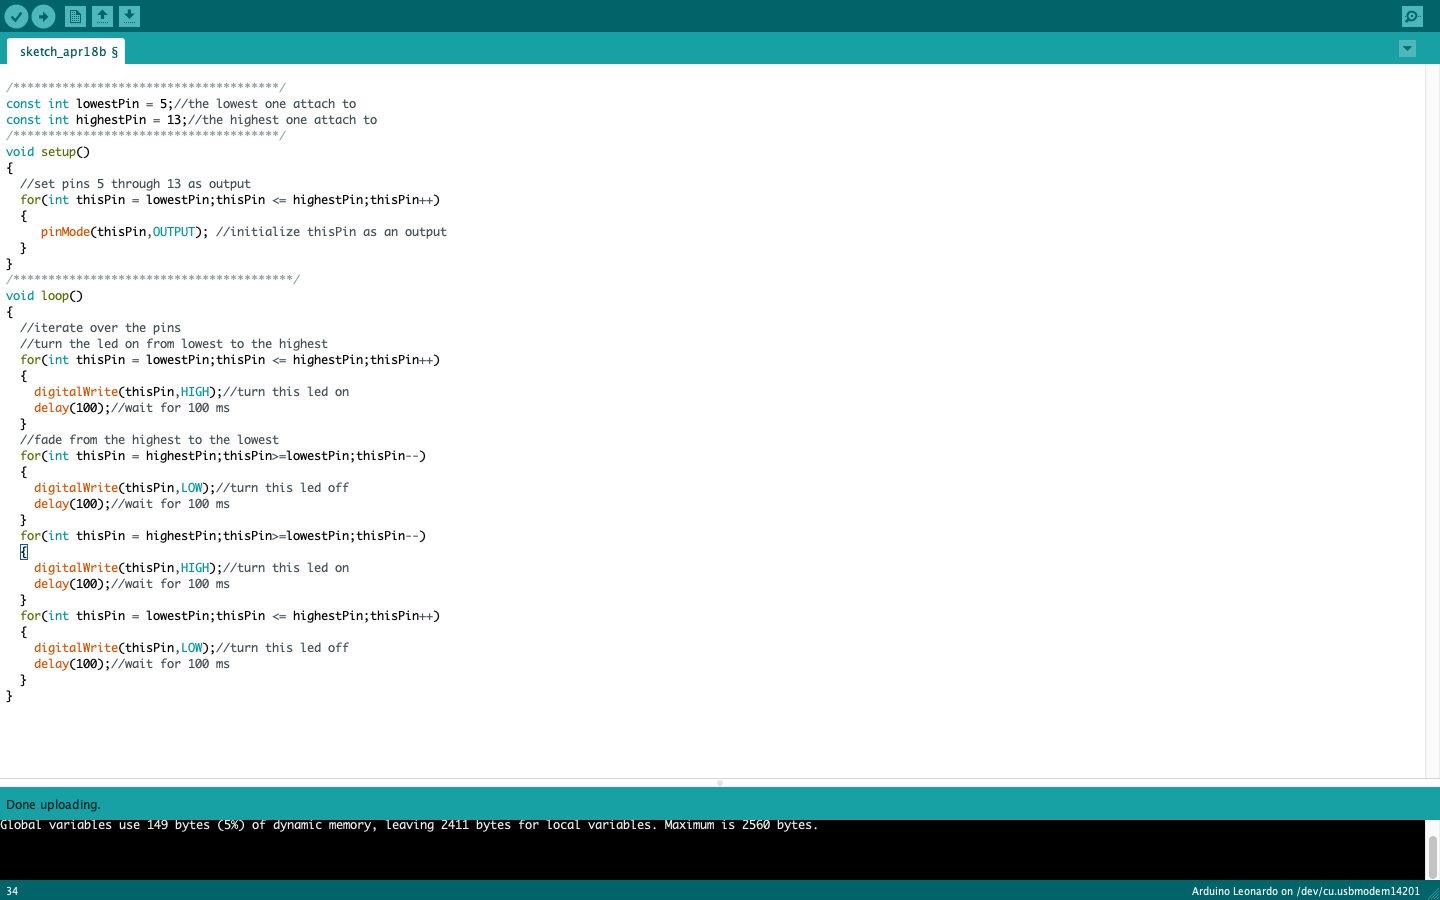The height and width of the screenshot is (900, 1440).
Task: Click '//fade from the highest to the lowest' comment
Action: (x=149, y=440)
